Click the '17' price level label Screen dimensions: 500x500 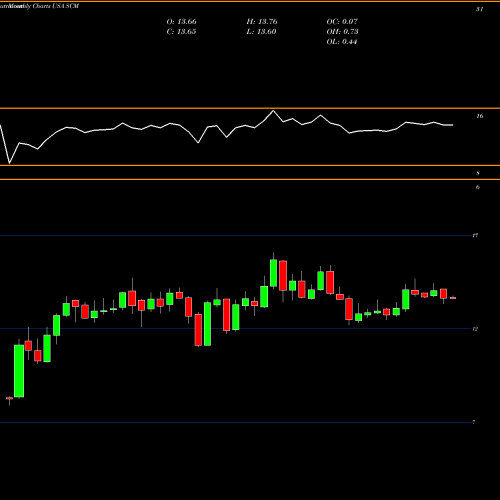point(475,236)
